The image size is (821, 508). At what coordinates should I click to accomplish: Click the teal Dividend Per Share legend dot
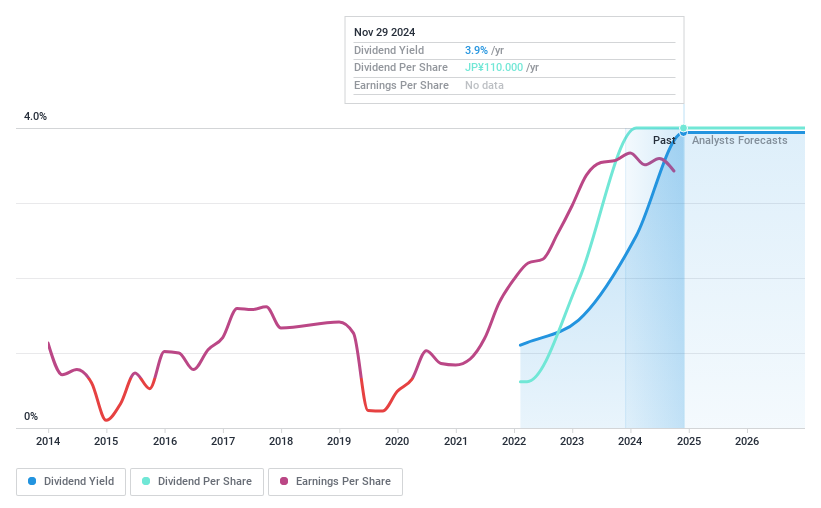(x=146, y=481)
